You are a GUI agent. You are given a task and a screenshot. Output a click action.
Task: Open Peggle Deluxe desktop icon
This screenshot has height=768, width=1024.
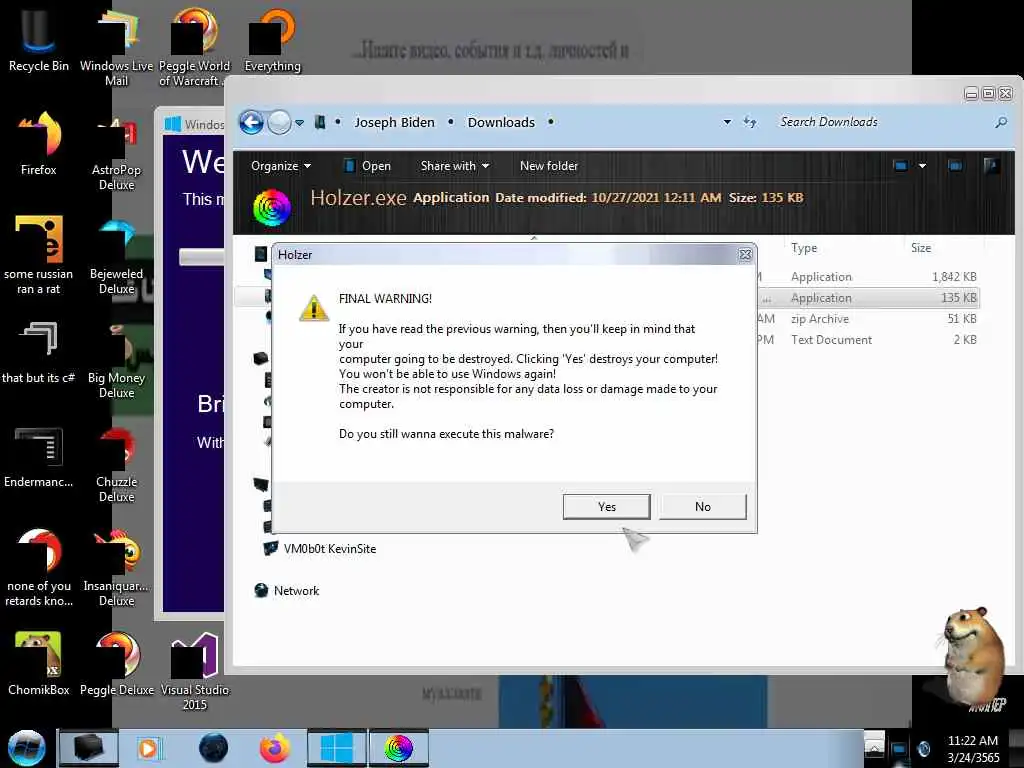(x=116, y=664)
